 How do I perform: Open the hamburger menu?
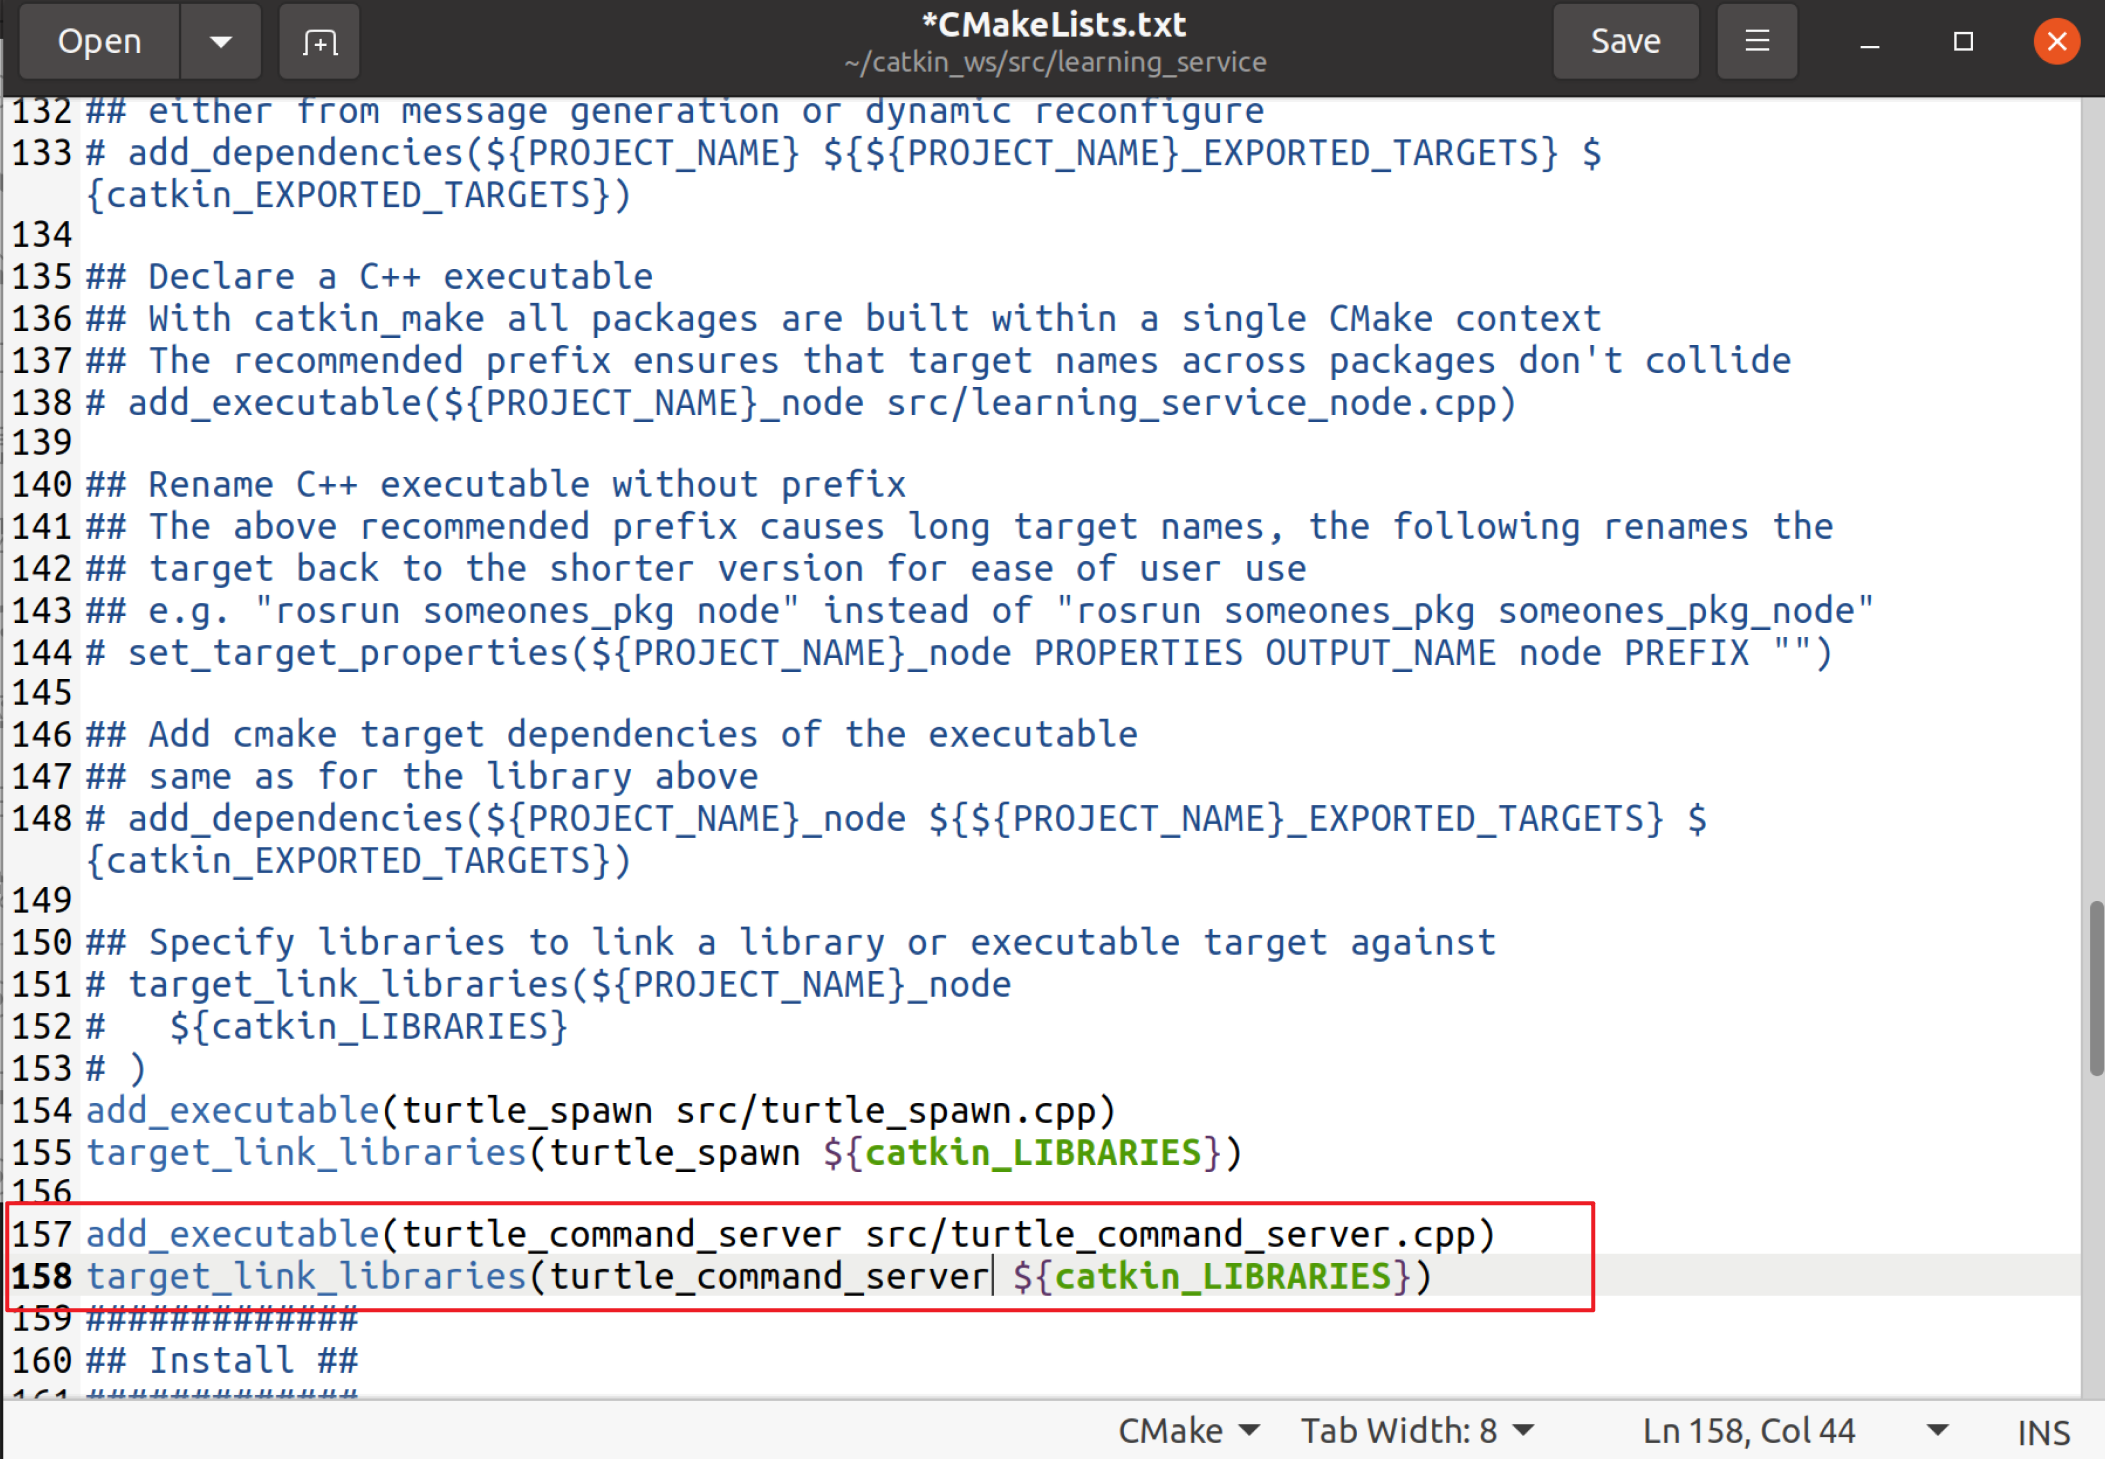pos(1757,42)
